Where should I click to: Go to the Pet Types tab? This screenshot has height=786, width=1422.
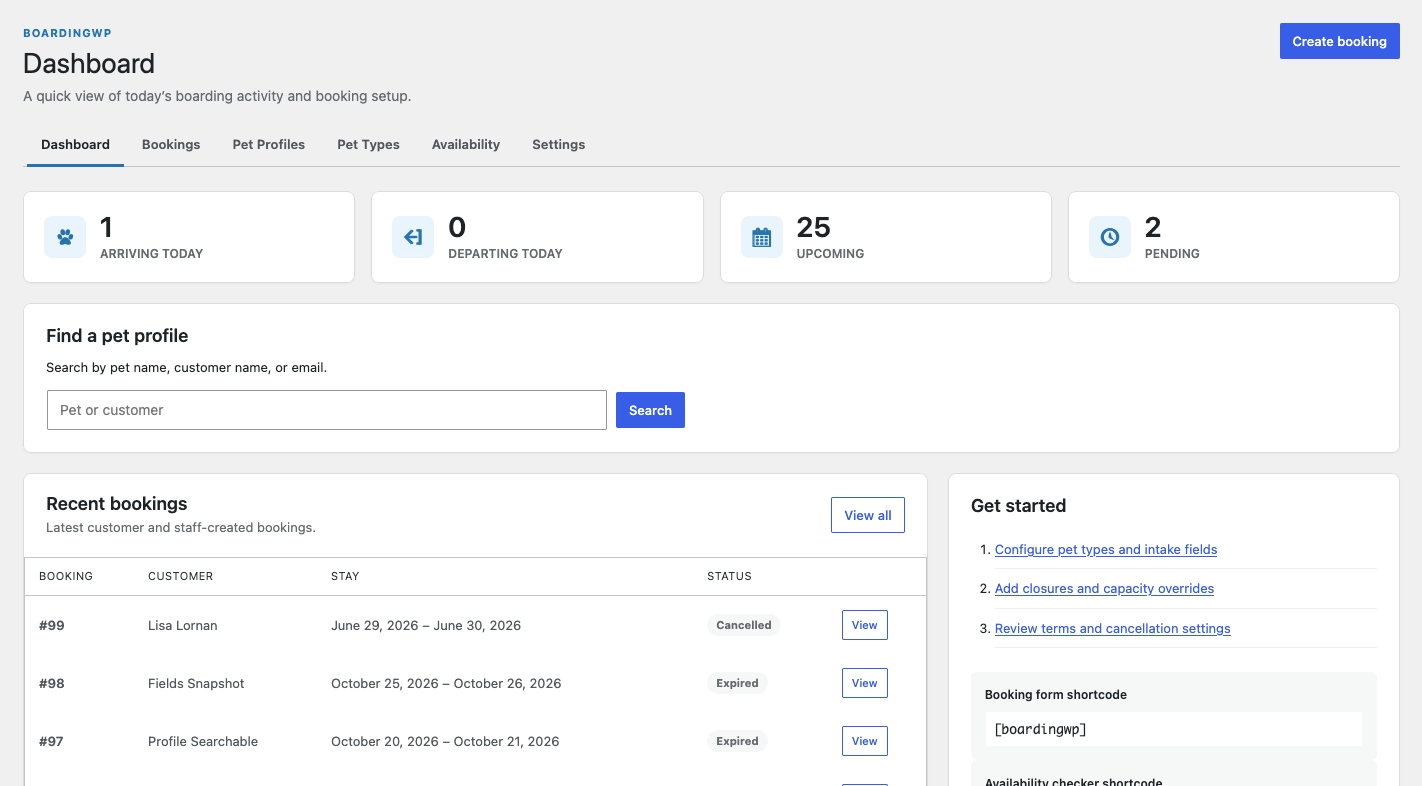[368, 144]
